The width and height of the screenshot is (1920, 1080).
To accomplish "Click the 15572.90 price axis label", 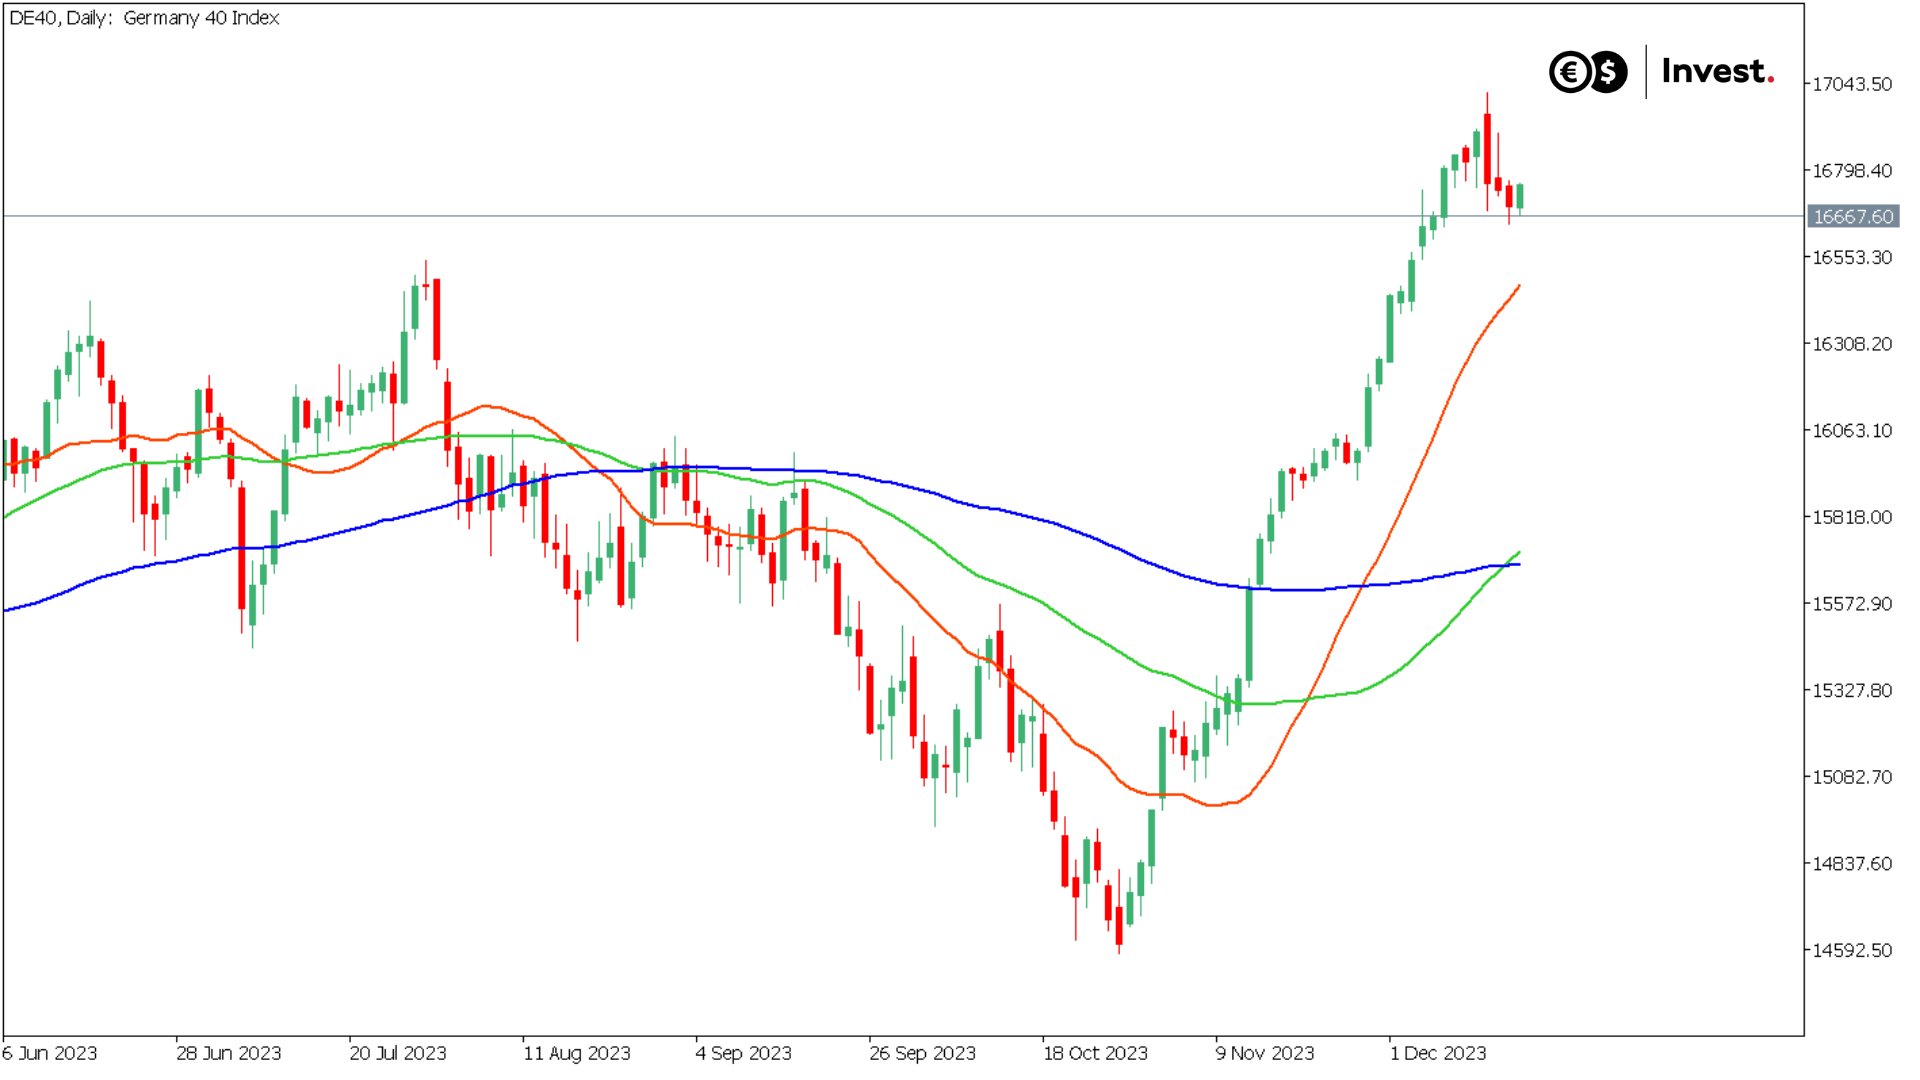I will click(x=1852, y=604).
